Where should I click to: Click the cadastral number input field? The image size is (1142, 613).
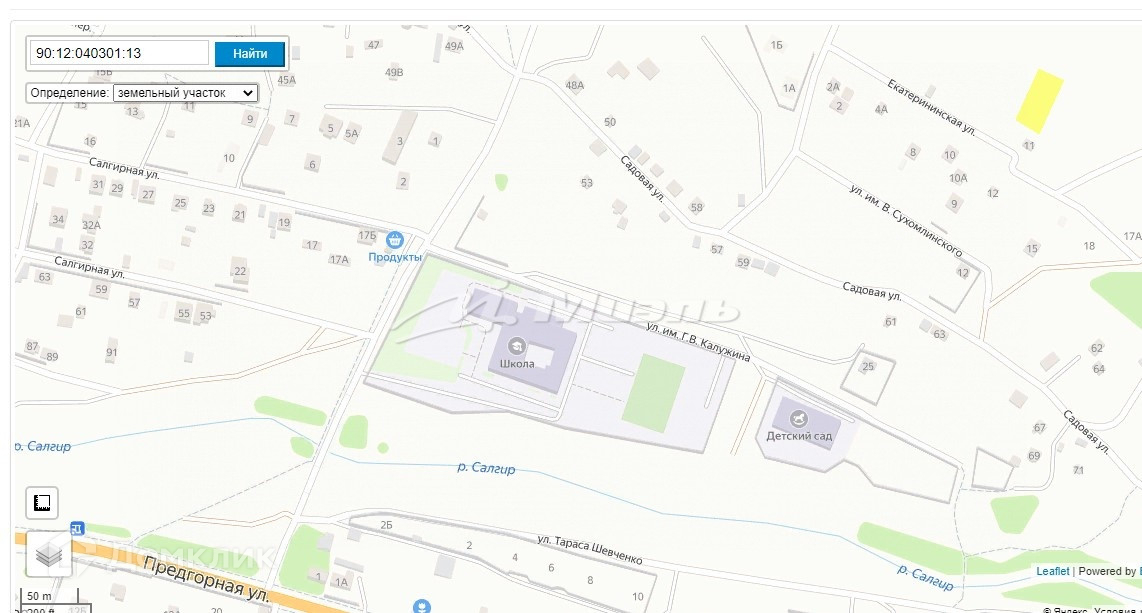point(119,53)
